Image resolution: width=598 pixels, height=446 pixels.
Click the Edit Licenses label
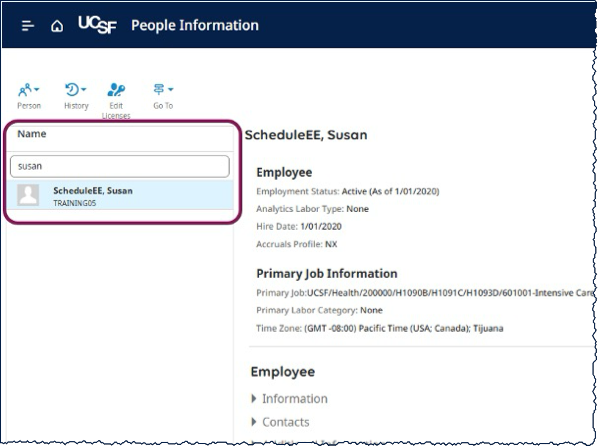pos(116,111)
